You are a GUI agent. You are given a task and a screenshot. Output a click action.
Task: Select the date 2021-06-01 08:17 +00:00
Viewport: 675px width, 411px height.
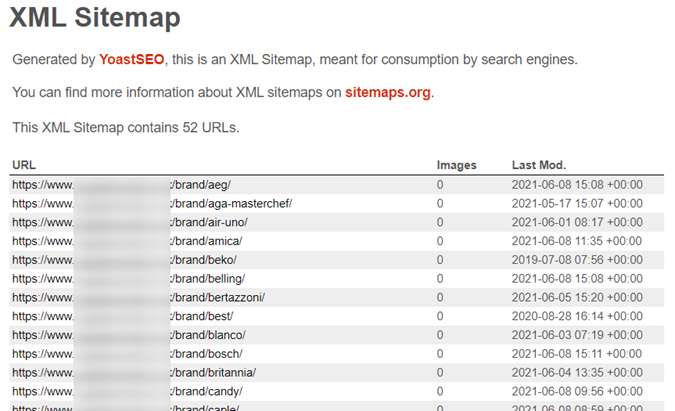577,222
